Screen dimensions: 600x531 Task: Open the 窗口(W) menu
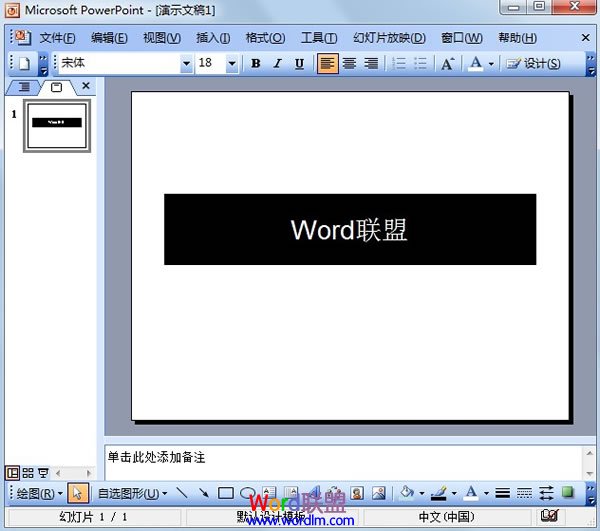[461, 38]
